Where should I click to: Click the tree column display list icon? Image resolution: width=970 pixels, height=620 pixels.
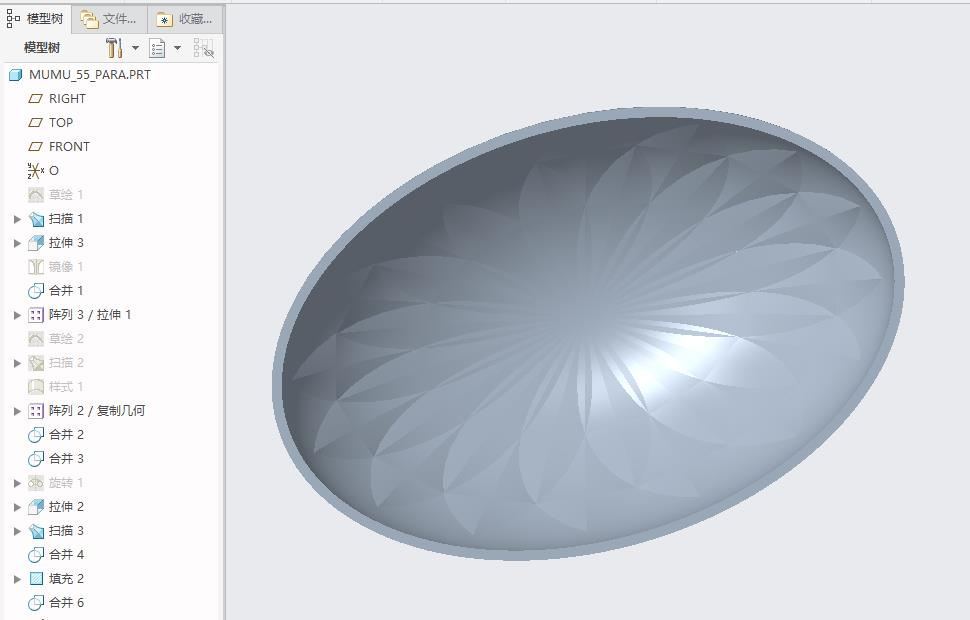point(157,48)
